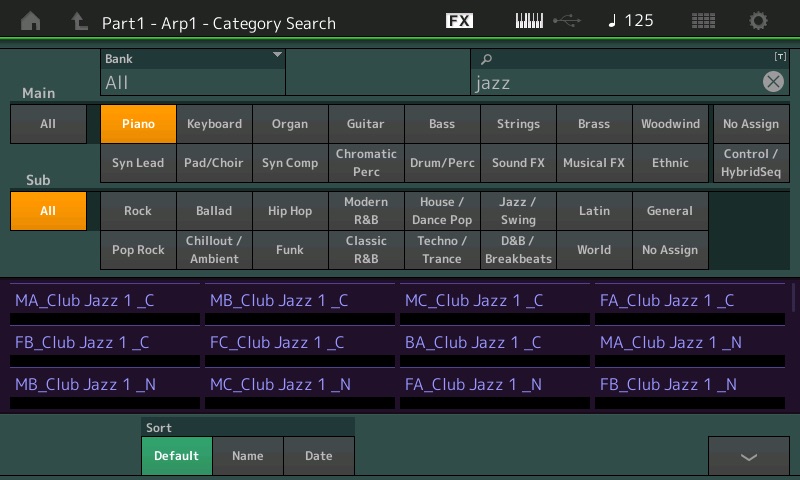Click the USB connection icon
Screen dimensions: 800x480
(566, 21)
